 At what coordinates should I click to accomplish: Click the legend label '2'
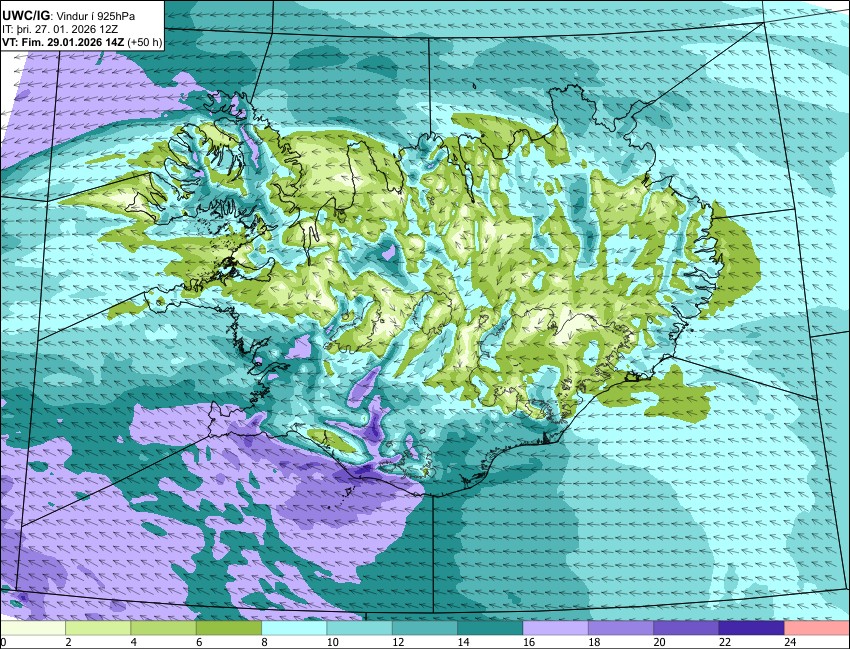[68, 642]
